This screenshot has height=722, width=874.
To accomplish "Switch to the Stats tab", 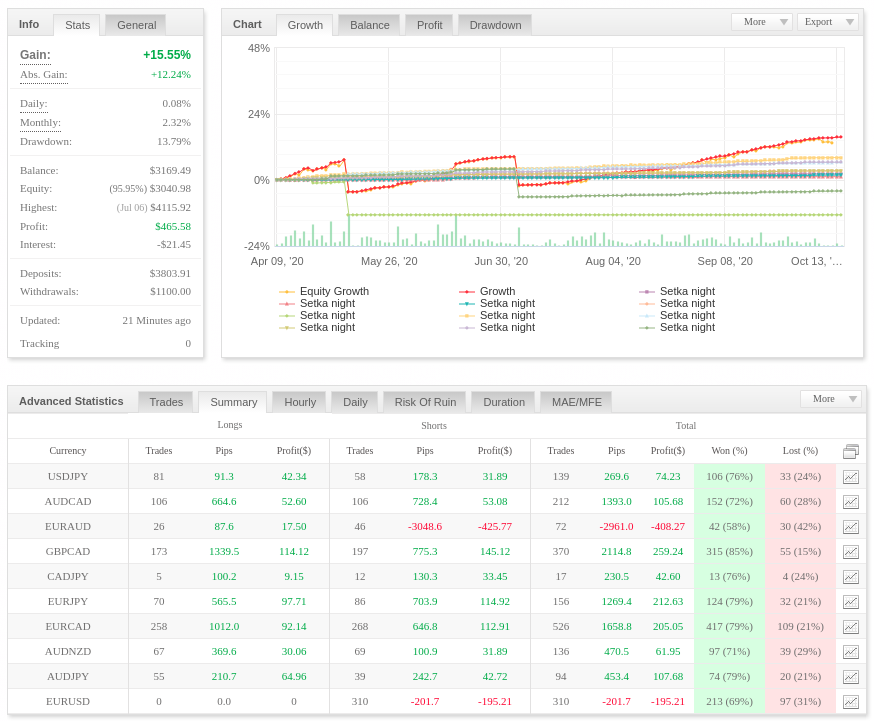I will click(77, 25).
